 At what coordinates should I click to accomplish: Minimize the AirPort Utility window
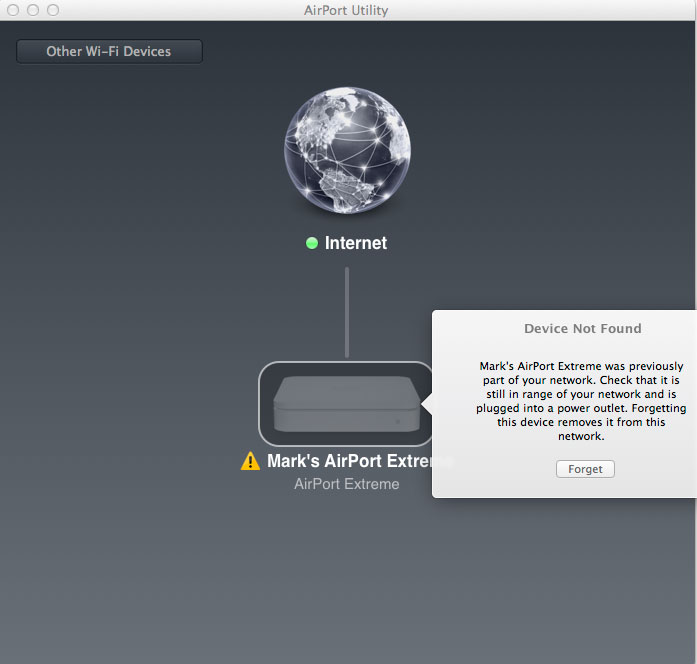(x=33, y=10)
